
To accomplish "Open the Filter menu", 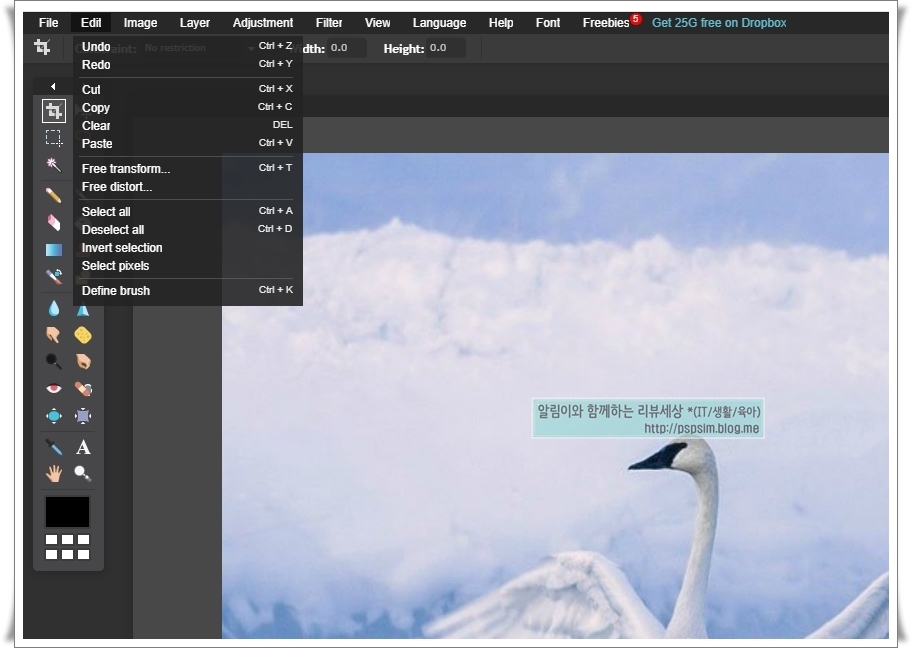I will tap(329, 23).
